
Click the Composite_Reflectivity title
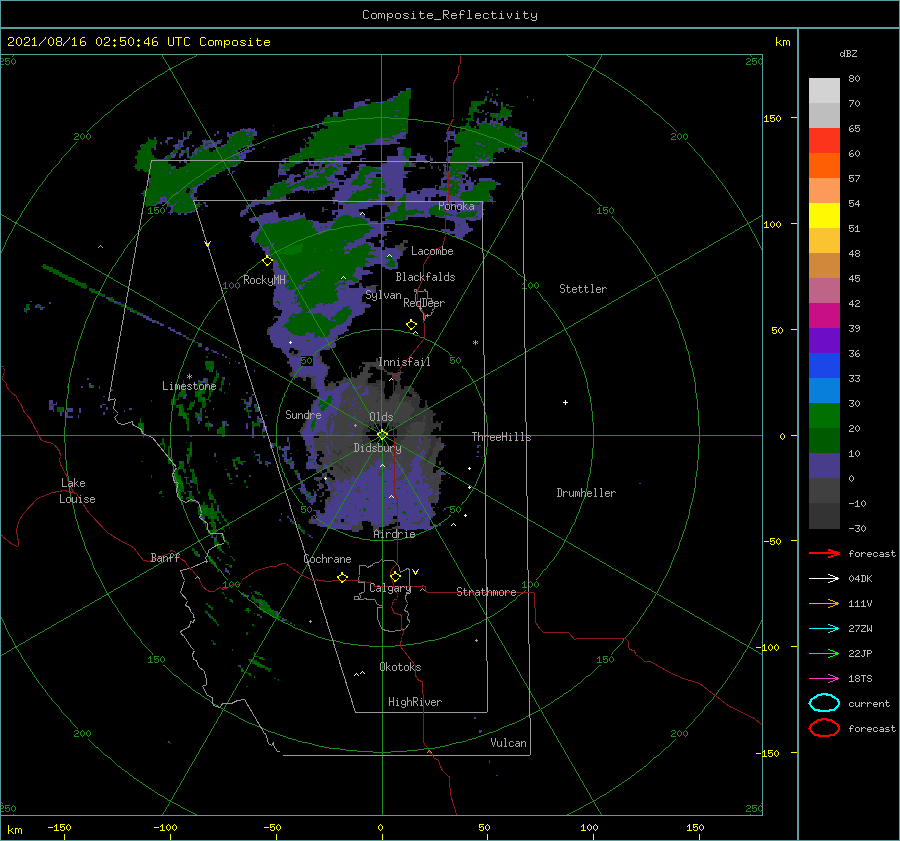[450, 15]
